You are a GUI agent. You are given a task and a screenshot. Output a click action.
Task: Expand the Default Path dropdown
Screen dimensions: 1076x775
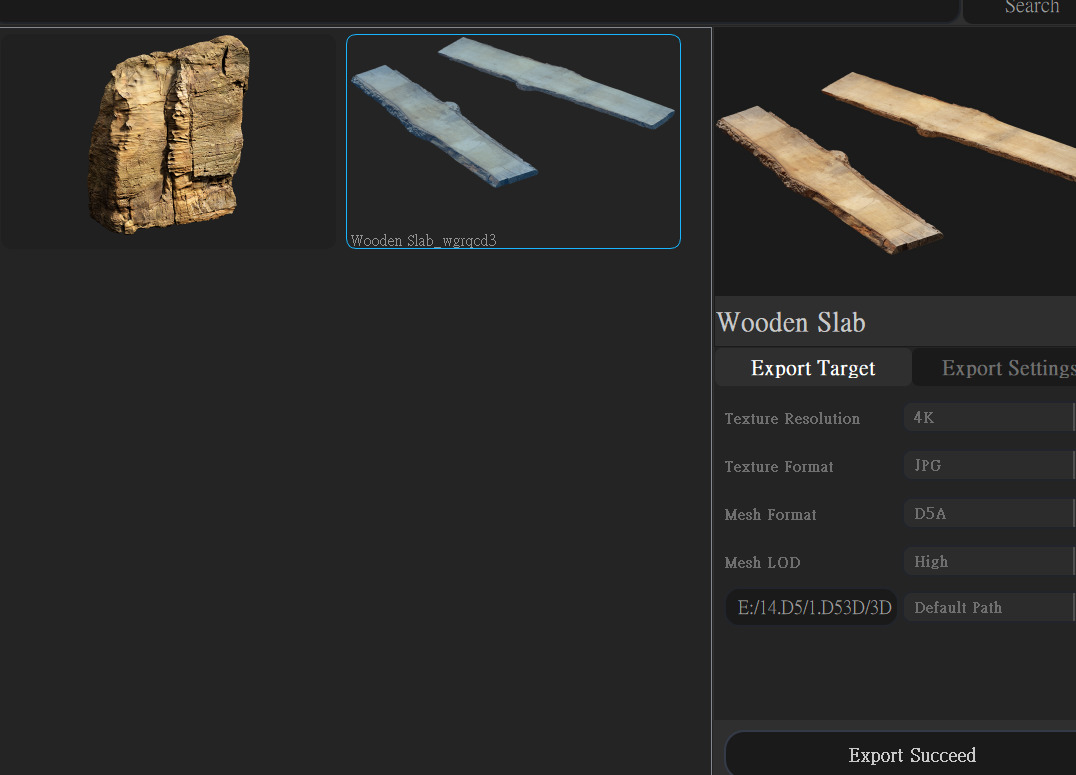point(990,608)
